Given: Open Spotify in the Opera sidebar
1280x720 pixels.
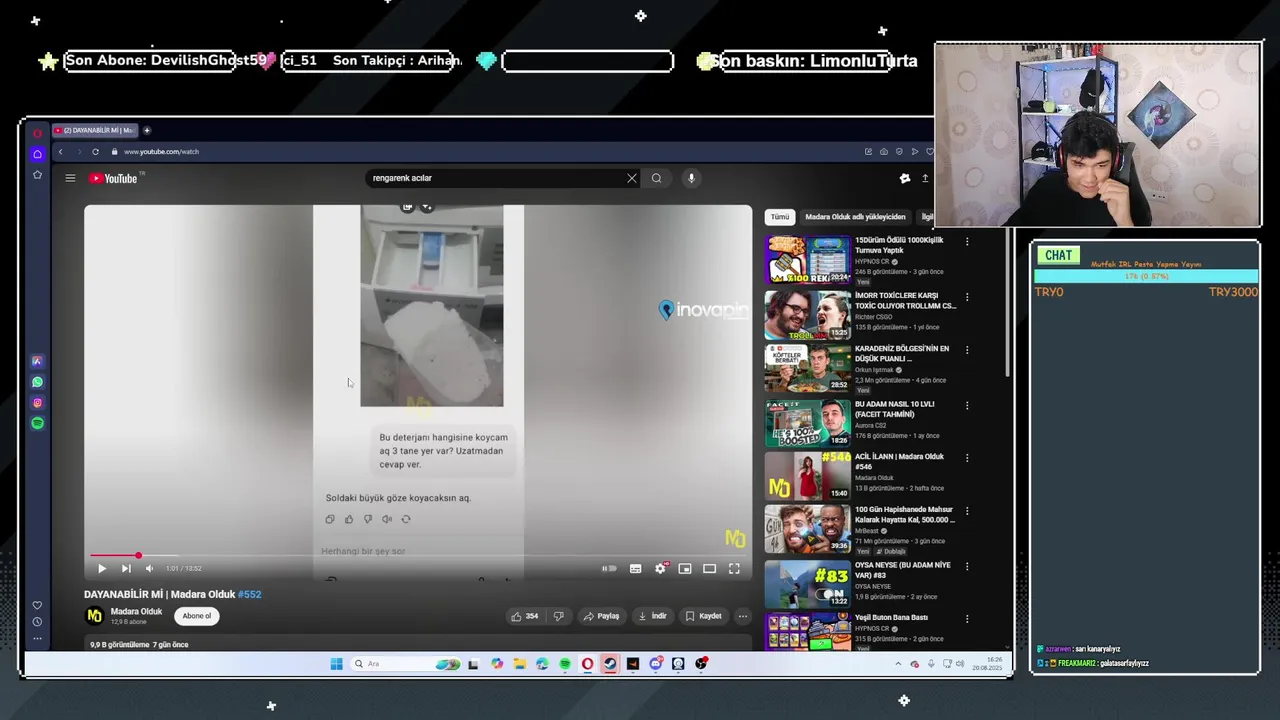Looking at the screenshot, I should pyautogui.click(x=37, y=423).
